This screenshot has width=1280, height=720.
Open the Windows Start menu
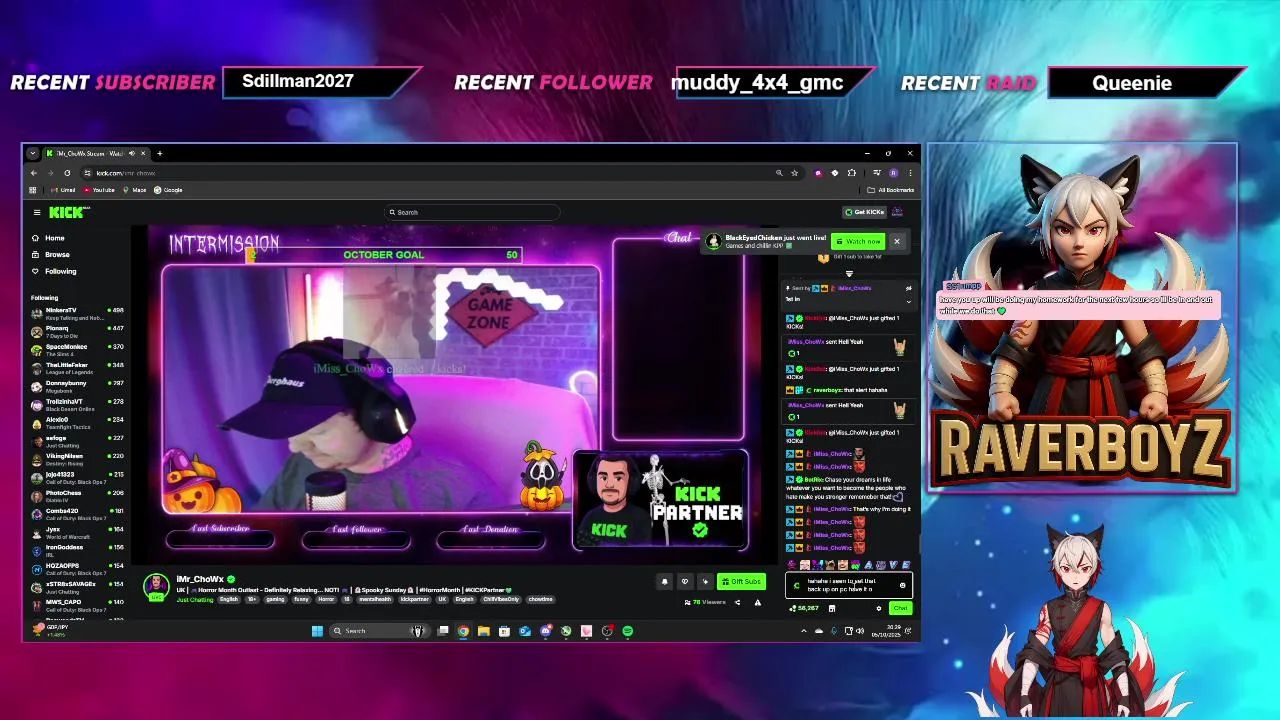tap(317, 631)
